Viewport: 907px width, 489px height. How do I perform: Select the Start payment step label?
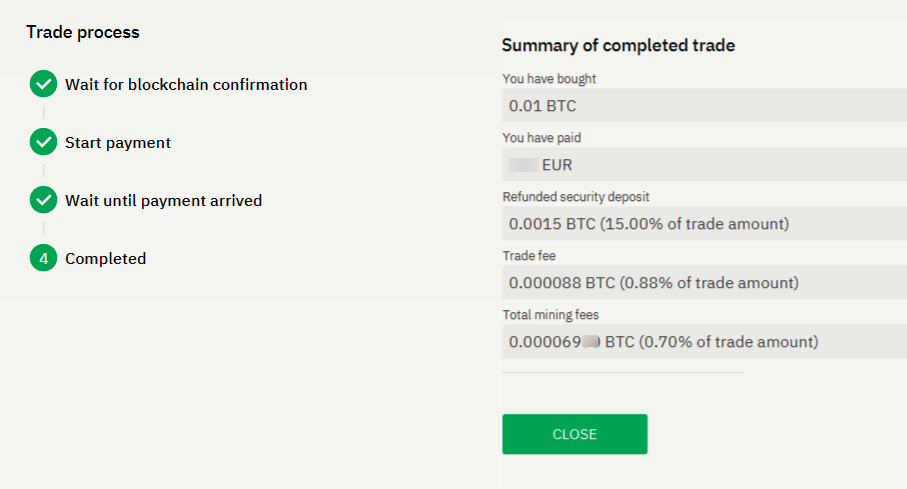[x=118, y=143]
